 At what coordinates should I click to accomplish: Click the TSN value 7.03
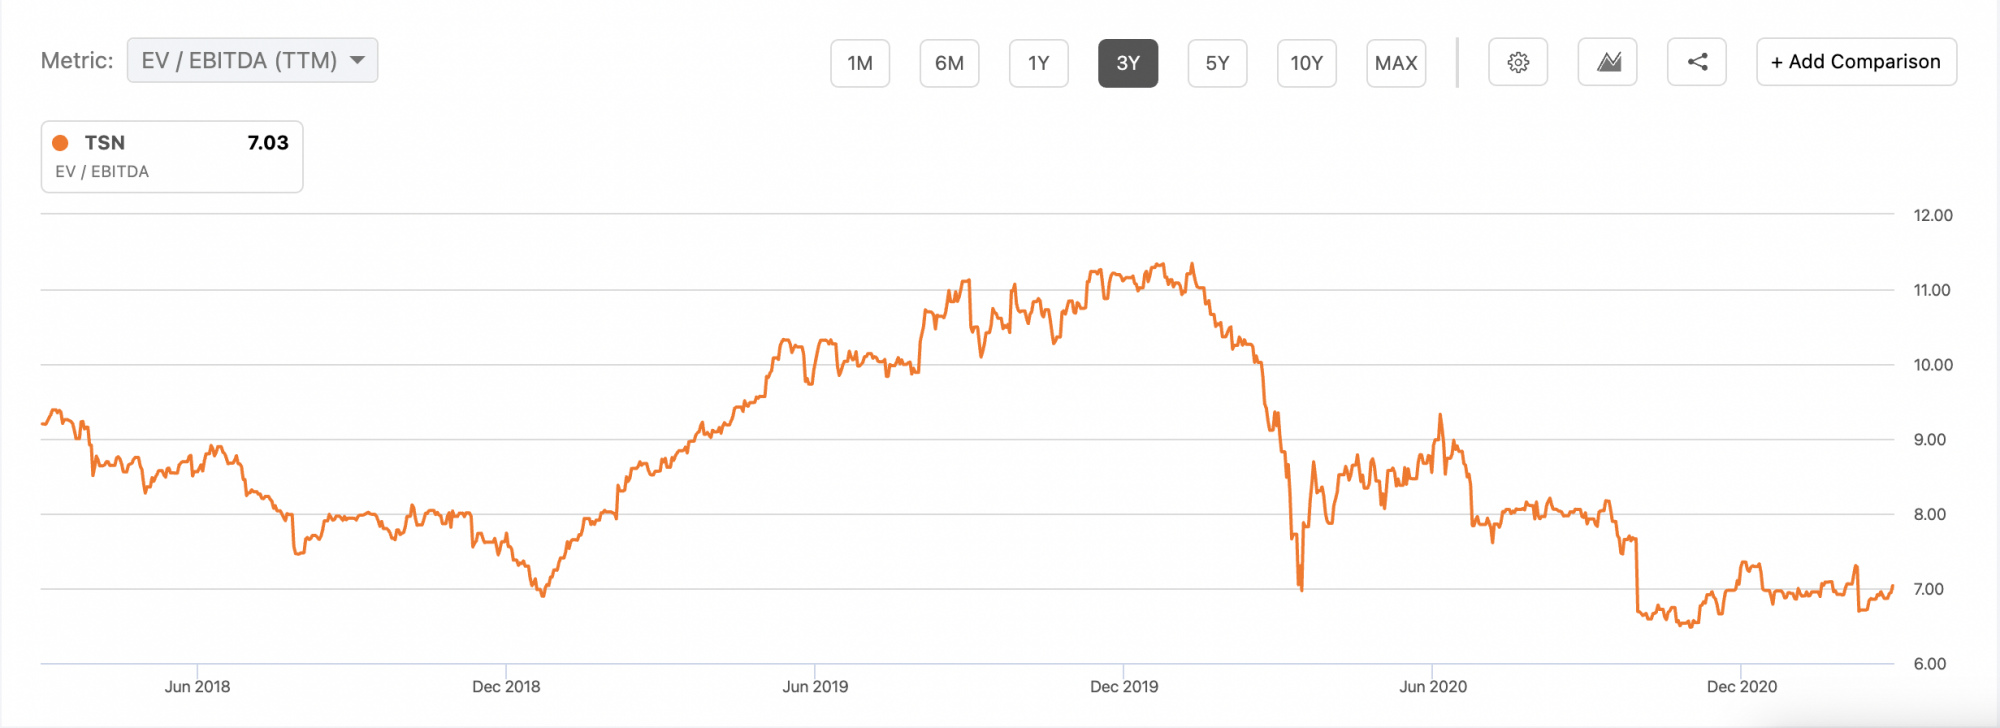point(268,143)
